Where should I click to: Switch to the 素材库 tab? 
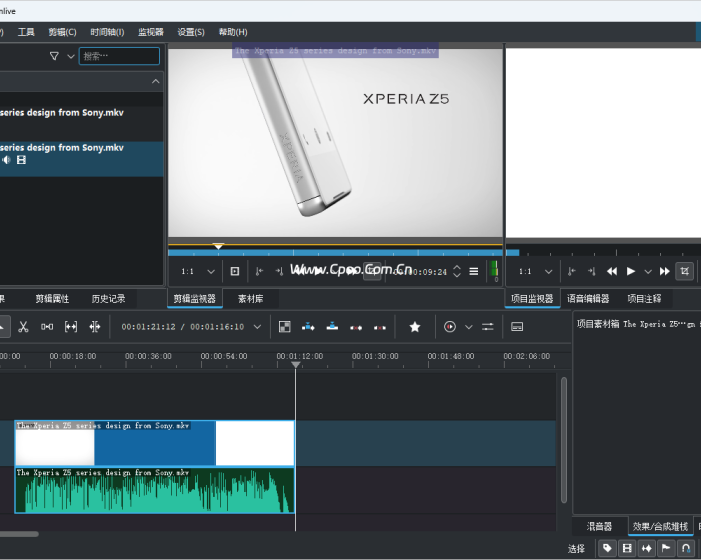(x=250, y=299)
